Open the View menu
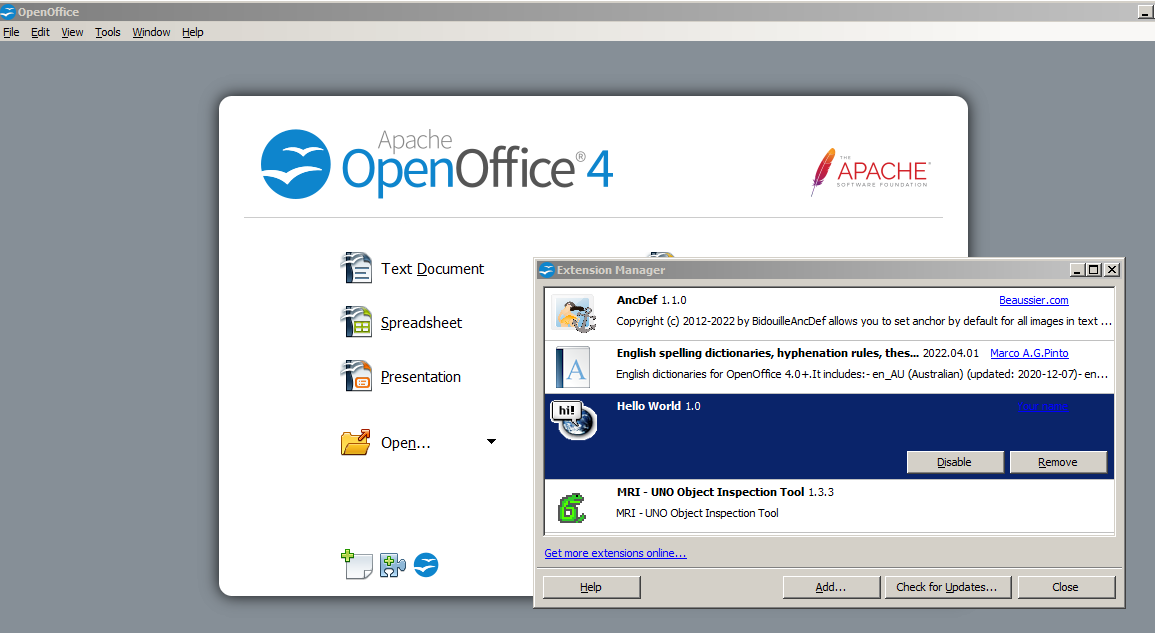The height and width of the screenshot is (633, 1155). pos(72,32)
